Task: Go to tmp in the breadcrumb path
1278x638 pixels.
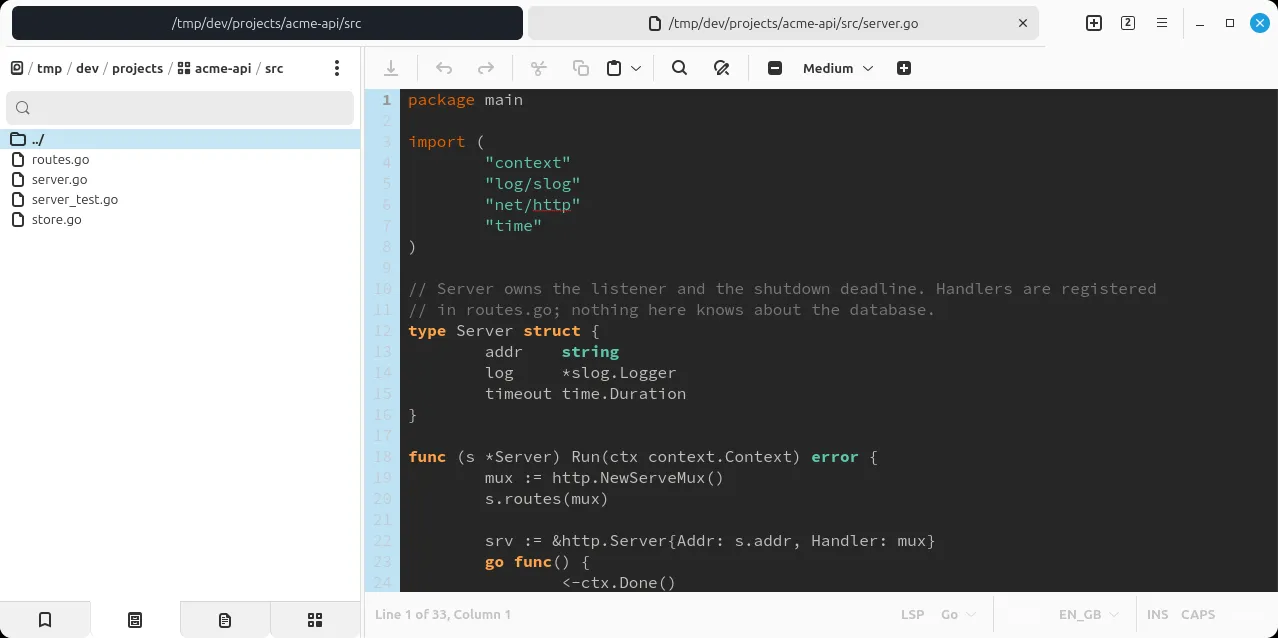Action: tap(49, 69)
